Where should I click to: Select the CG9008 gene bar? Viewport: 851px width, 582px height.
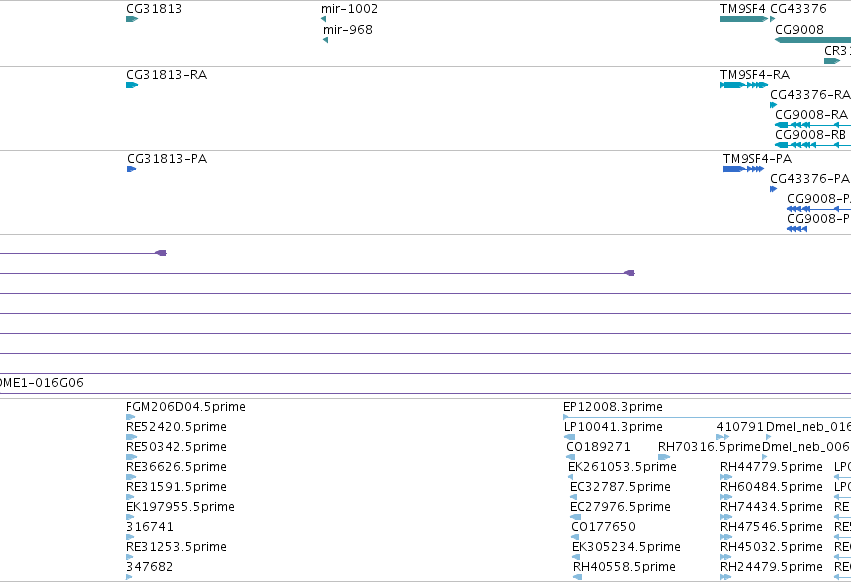click(x=812, y=40)
